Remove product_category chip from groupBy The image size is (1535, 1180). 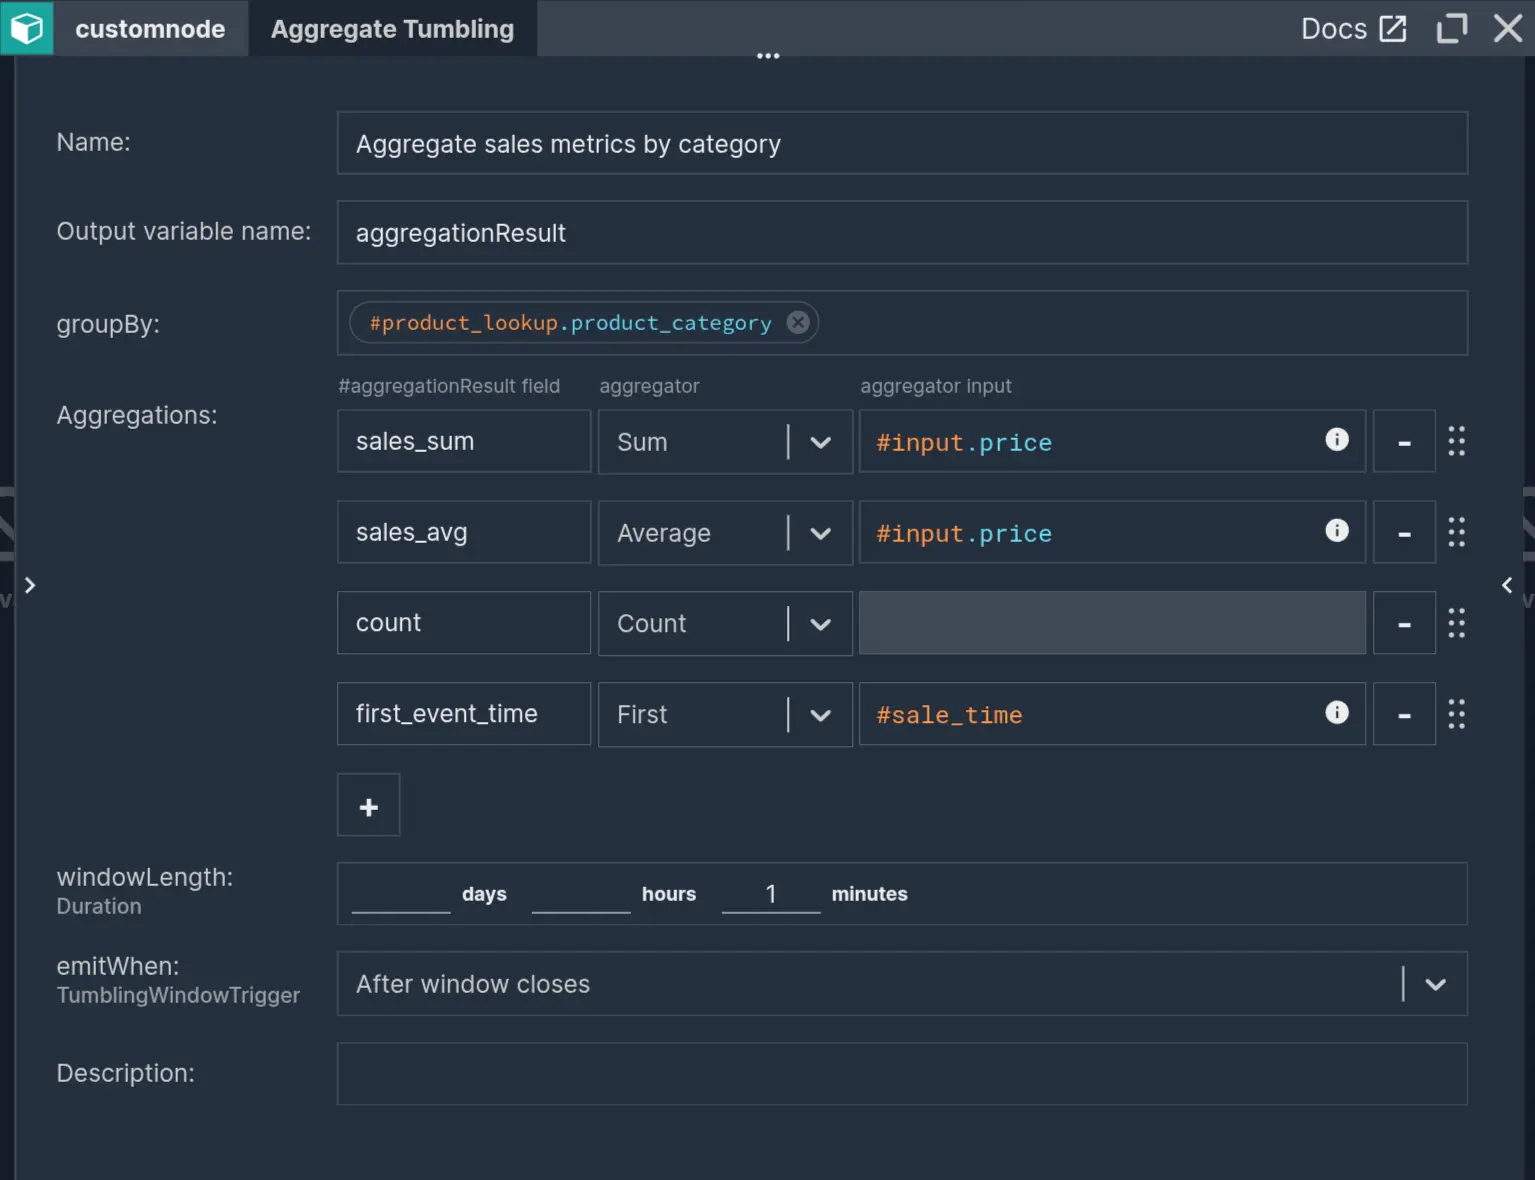point(797,322)
